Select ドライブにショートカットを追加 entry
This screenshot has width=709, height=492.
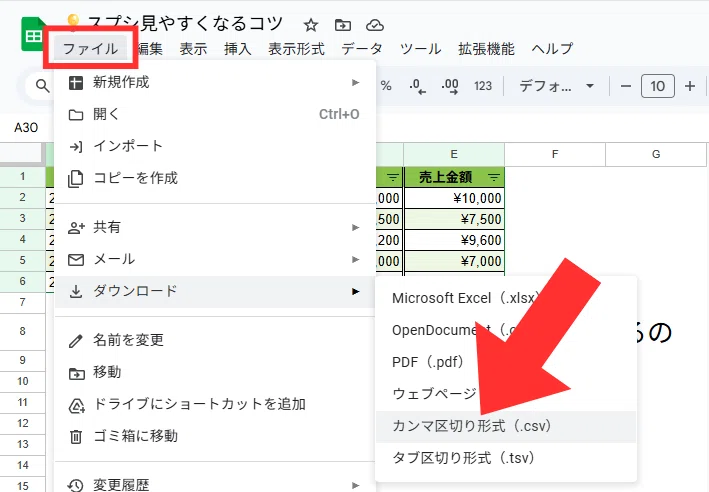click(215, 404)
